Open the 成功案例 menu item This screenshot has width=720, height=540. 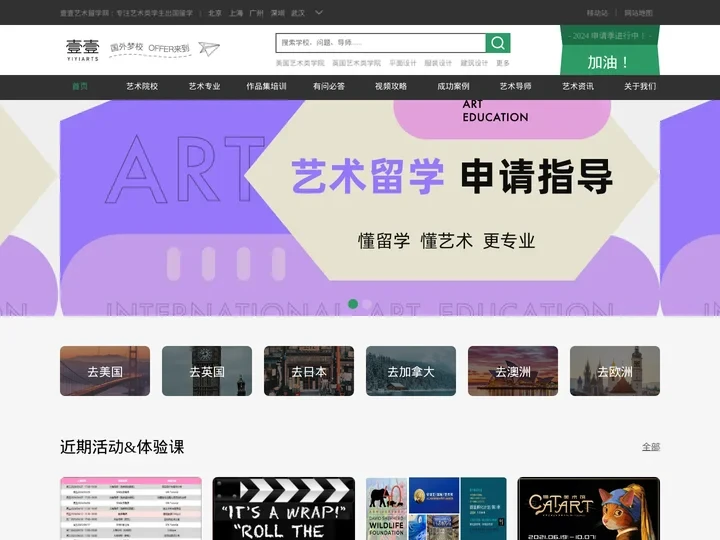pos(453,86)
